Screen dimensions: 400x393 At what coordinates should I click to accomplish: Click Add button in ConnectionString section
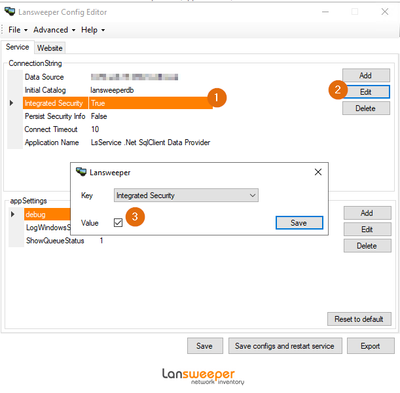(366, 75)
